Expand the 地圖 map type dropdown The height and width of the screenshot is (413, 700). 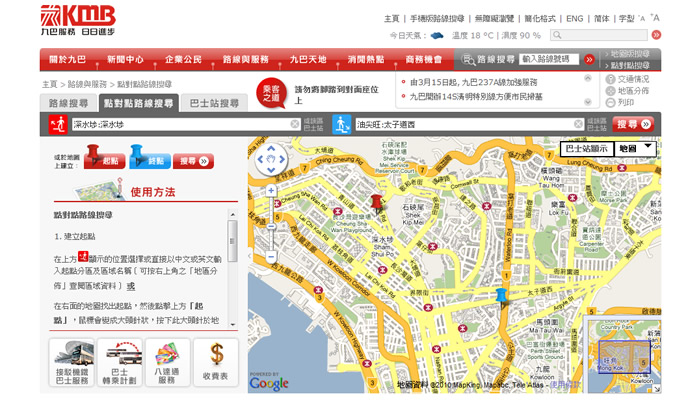click(x=636, y=148)
